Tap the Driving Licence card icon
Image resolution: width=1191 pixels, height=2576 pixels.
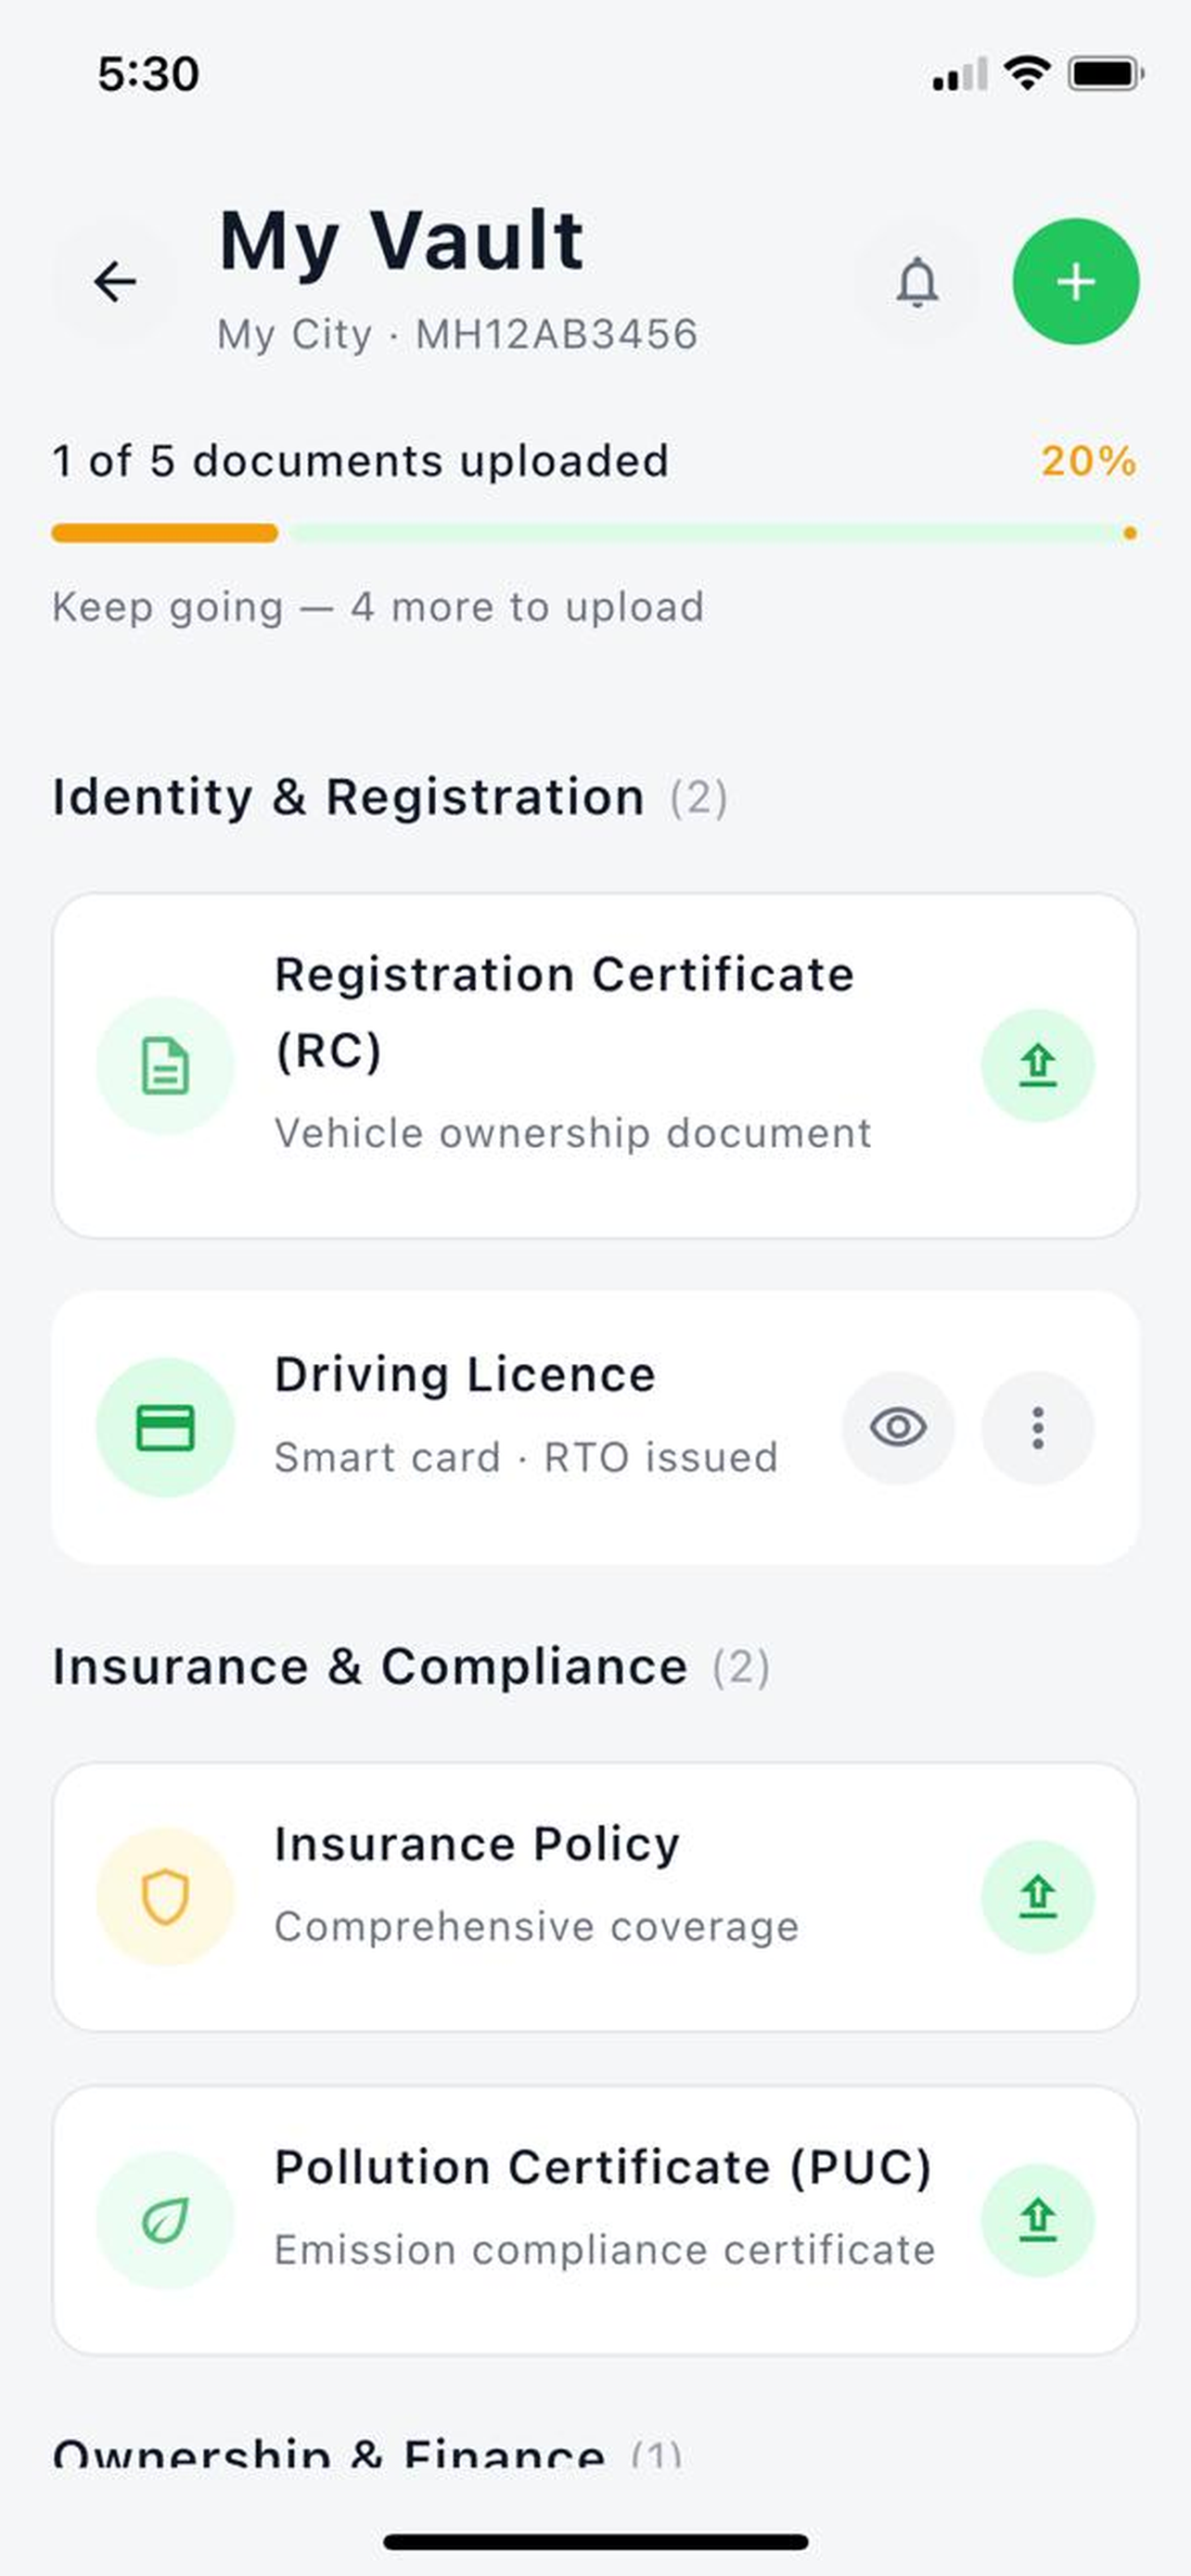165,1427
